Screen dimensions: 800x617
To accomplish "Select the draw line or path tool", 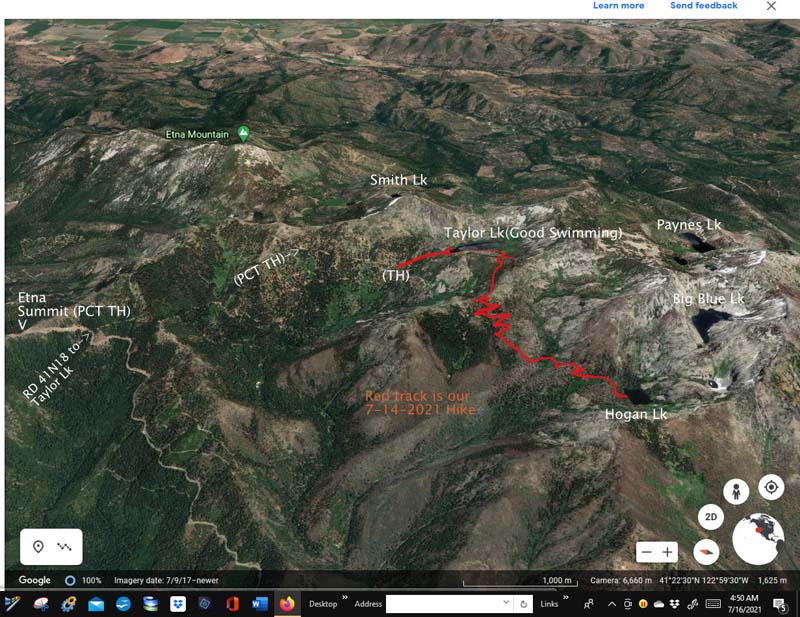I will (x=65, y=547).
